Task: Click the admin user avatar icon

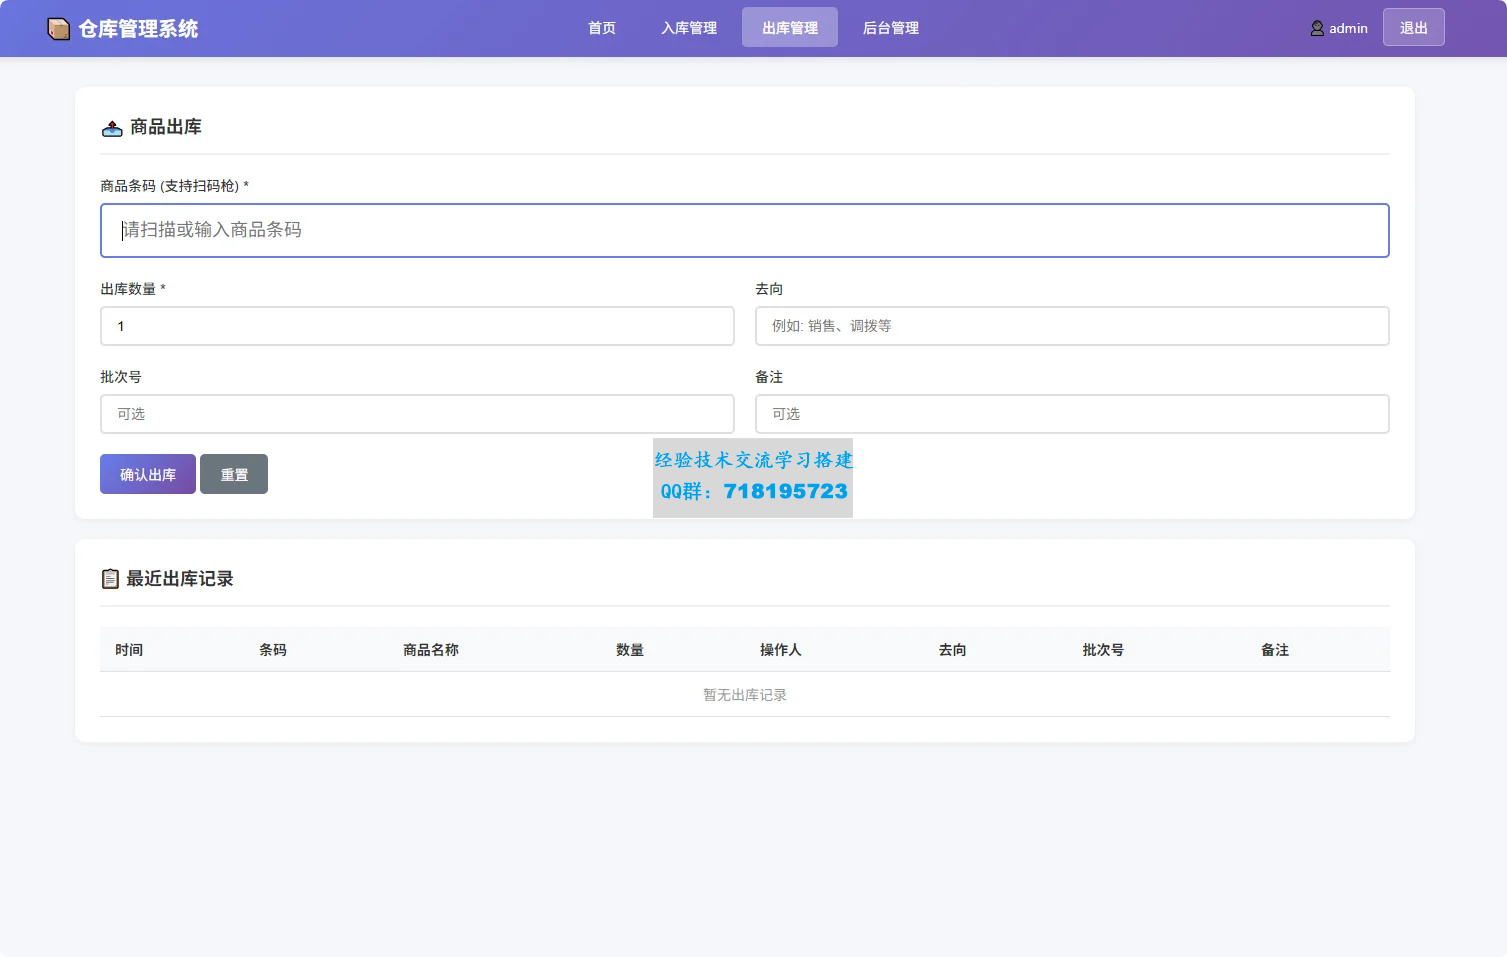Action: [x=1317, y=29]
